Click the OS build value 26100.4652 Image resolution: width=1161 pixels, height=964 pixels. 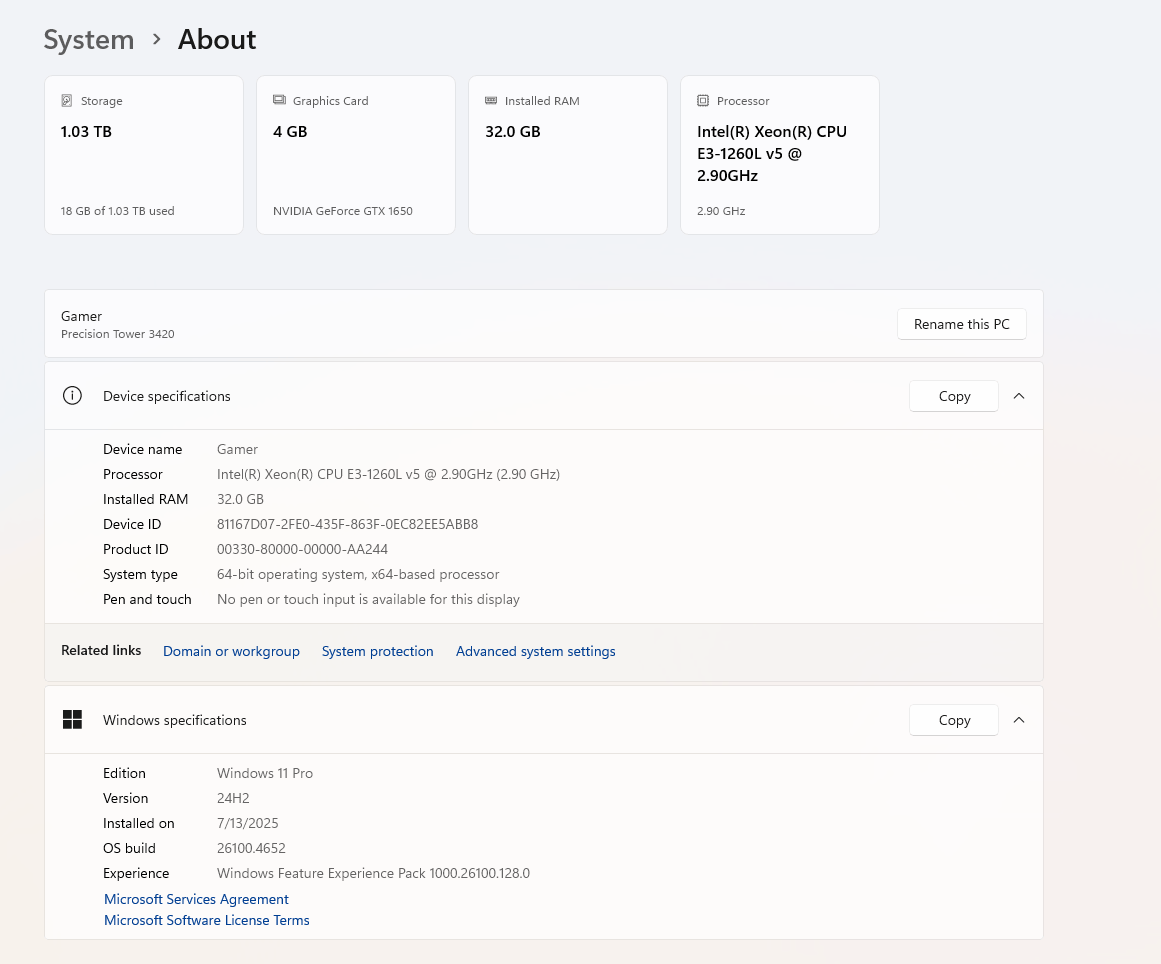[x=251, y=848]
